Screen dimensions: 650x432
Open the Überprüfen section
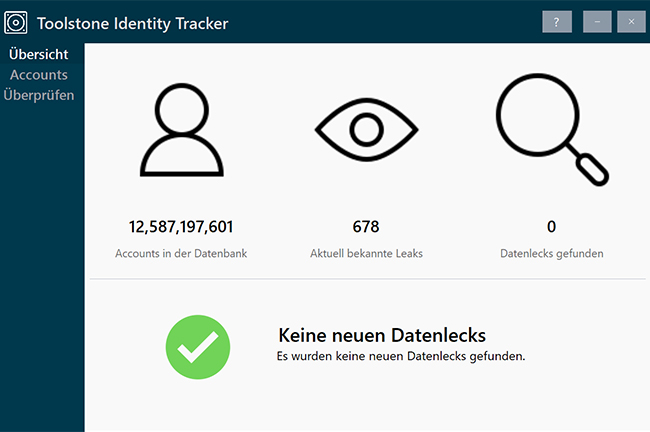click(39, 96)
